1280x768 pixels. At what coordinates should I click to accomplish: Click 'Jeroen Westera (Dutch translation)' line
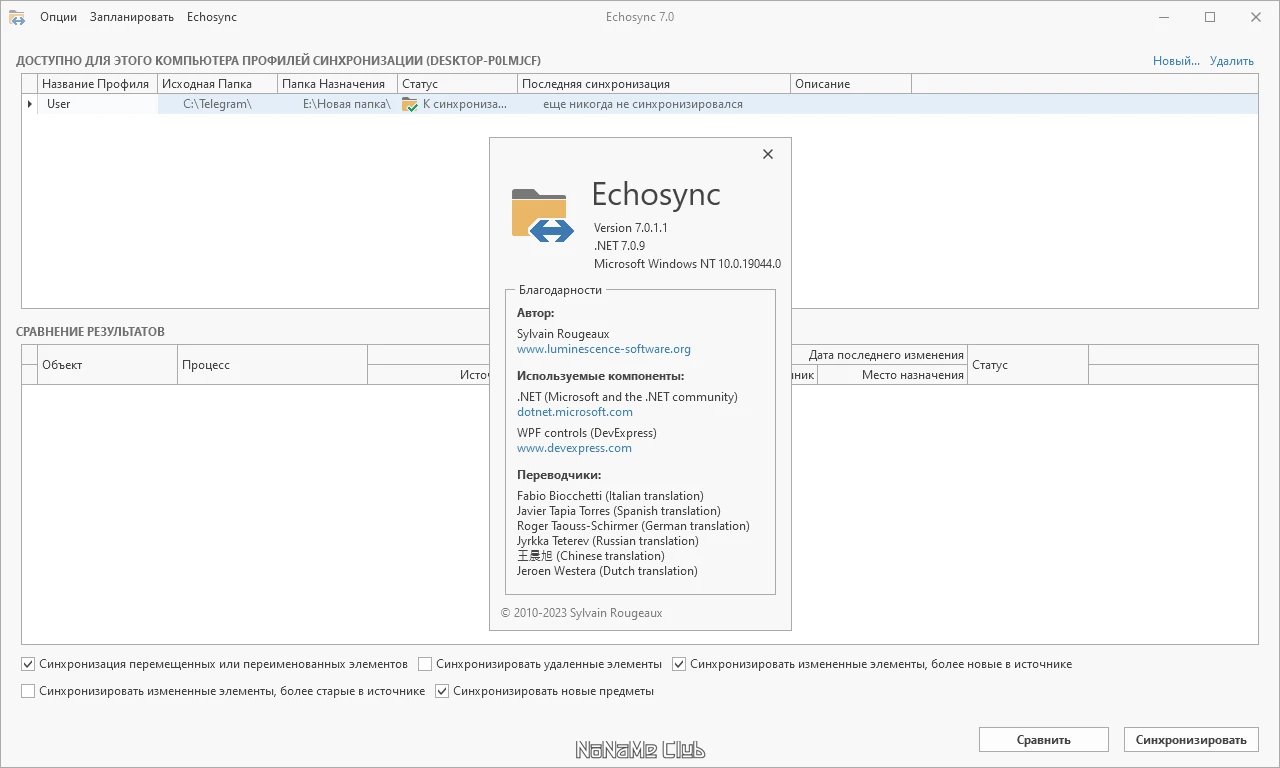coord(607,571)
